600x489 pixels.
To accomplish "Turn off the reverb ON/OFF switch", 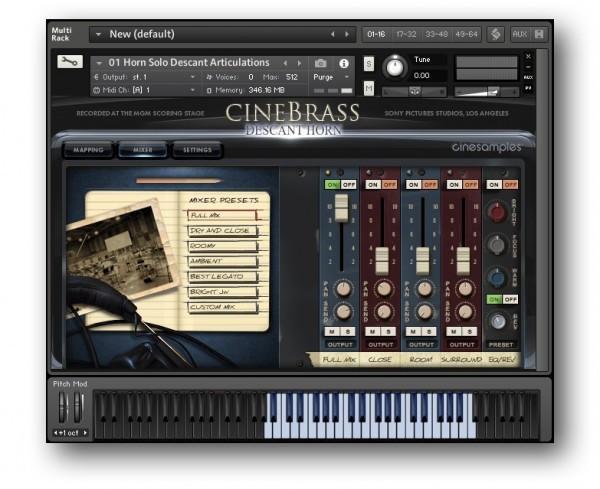I will (510, 299).
